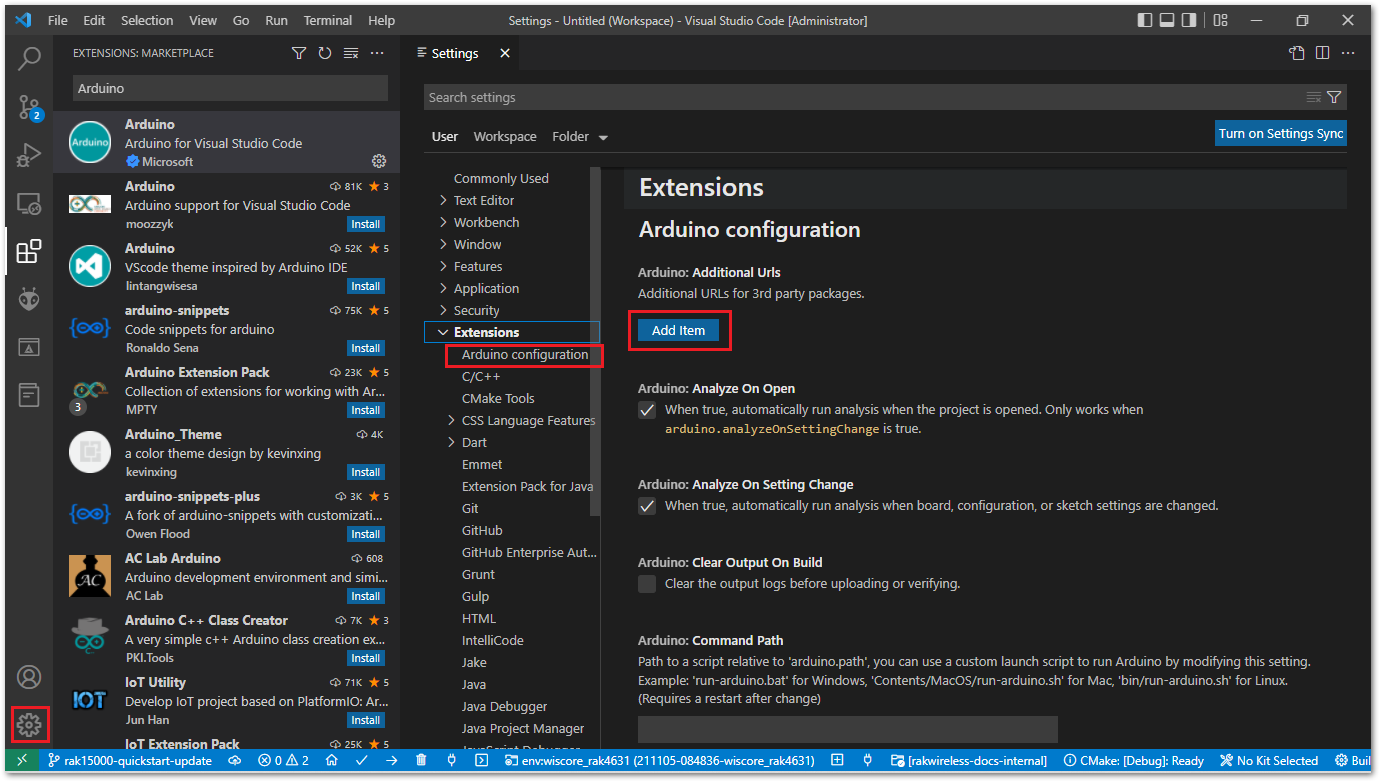Filter extensions with the funnel icon
1380x782 pixels.
point(298,53)
